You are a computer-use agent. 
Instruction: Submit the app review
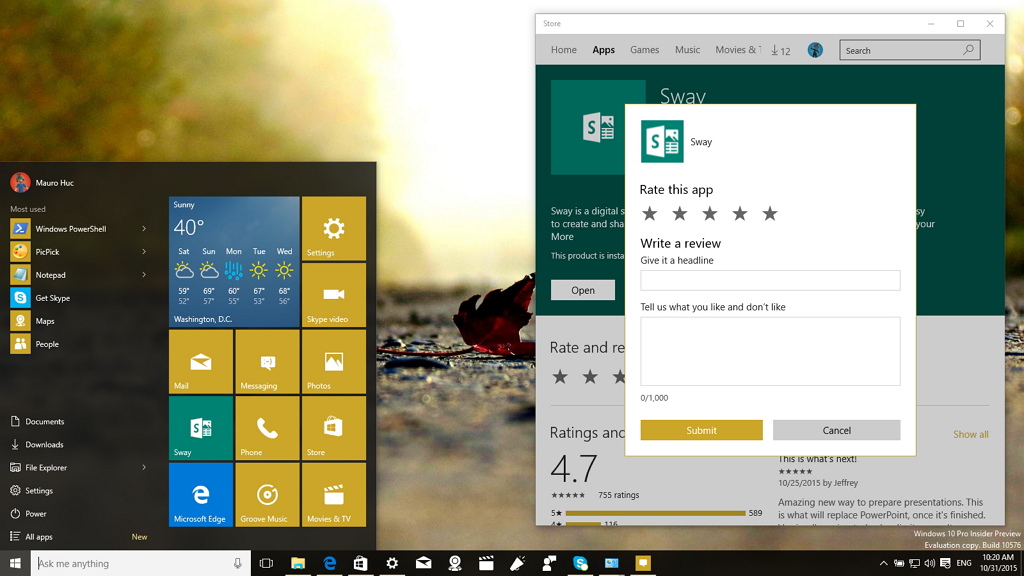[701, 430]
